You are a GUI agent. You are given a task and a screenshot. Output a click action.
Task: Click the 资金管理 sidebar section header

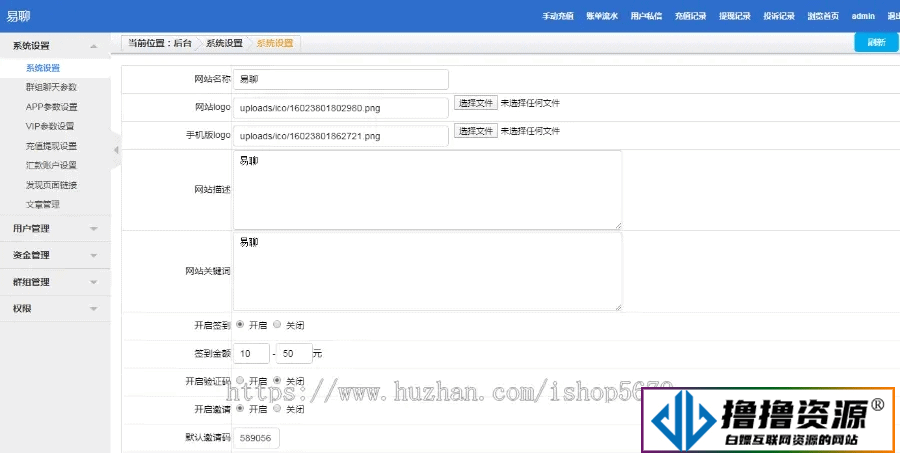point(55,255)
